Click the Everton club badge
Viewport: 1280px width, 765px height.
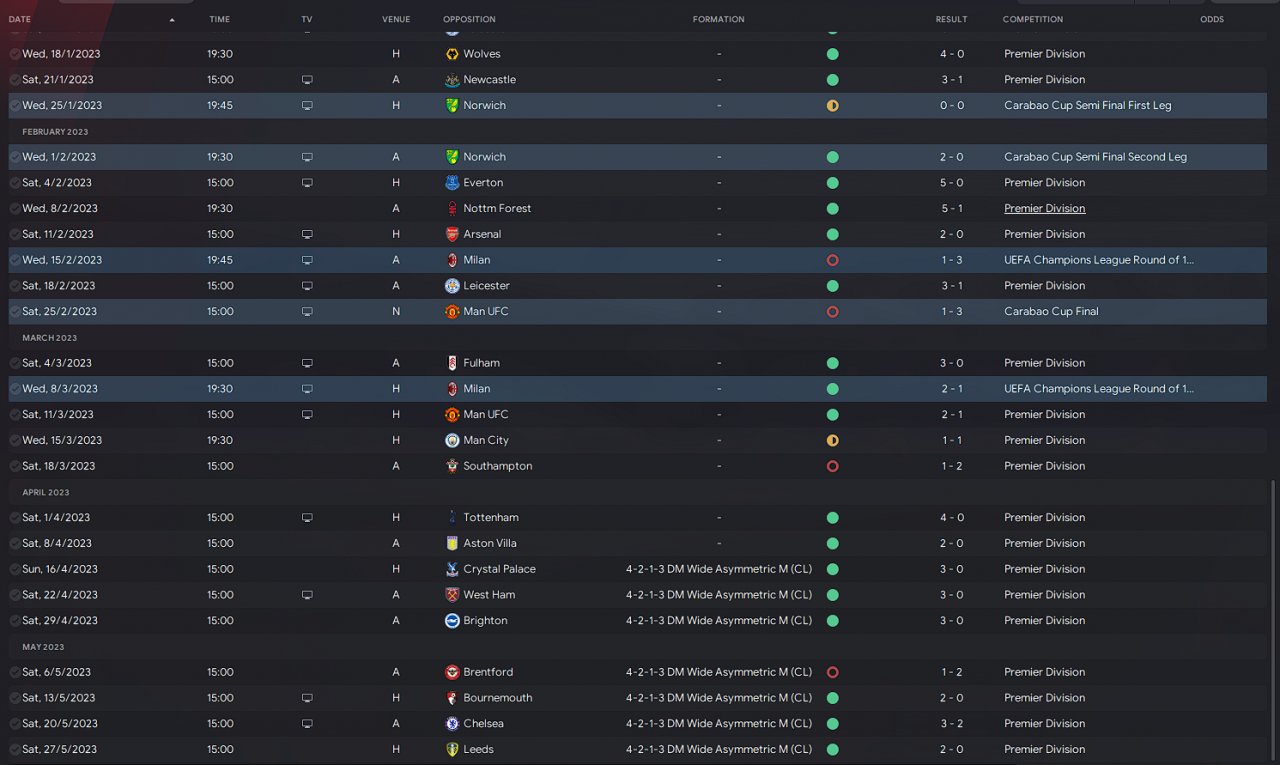(452, 183)
